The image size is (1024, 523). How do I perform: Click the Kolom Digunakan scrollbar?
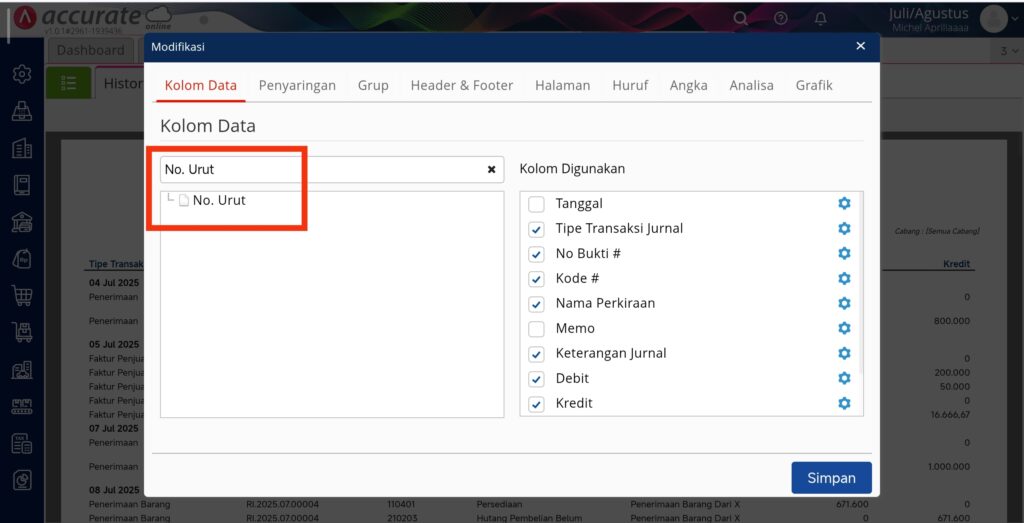862,282
